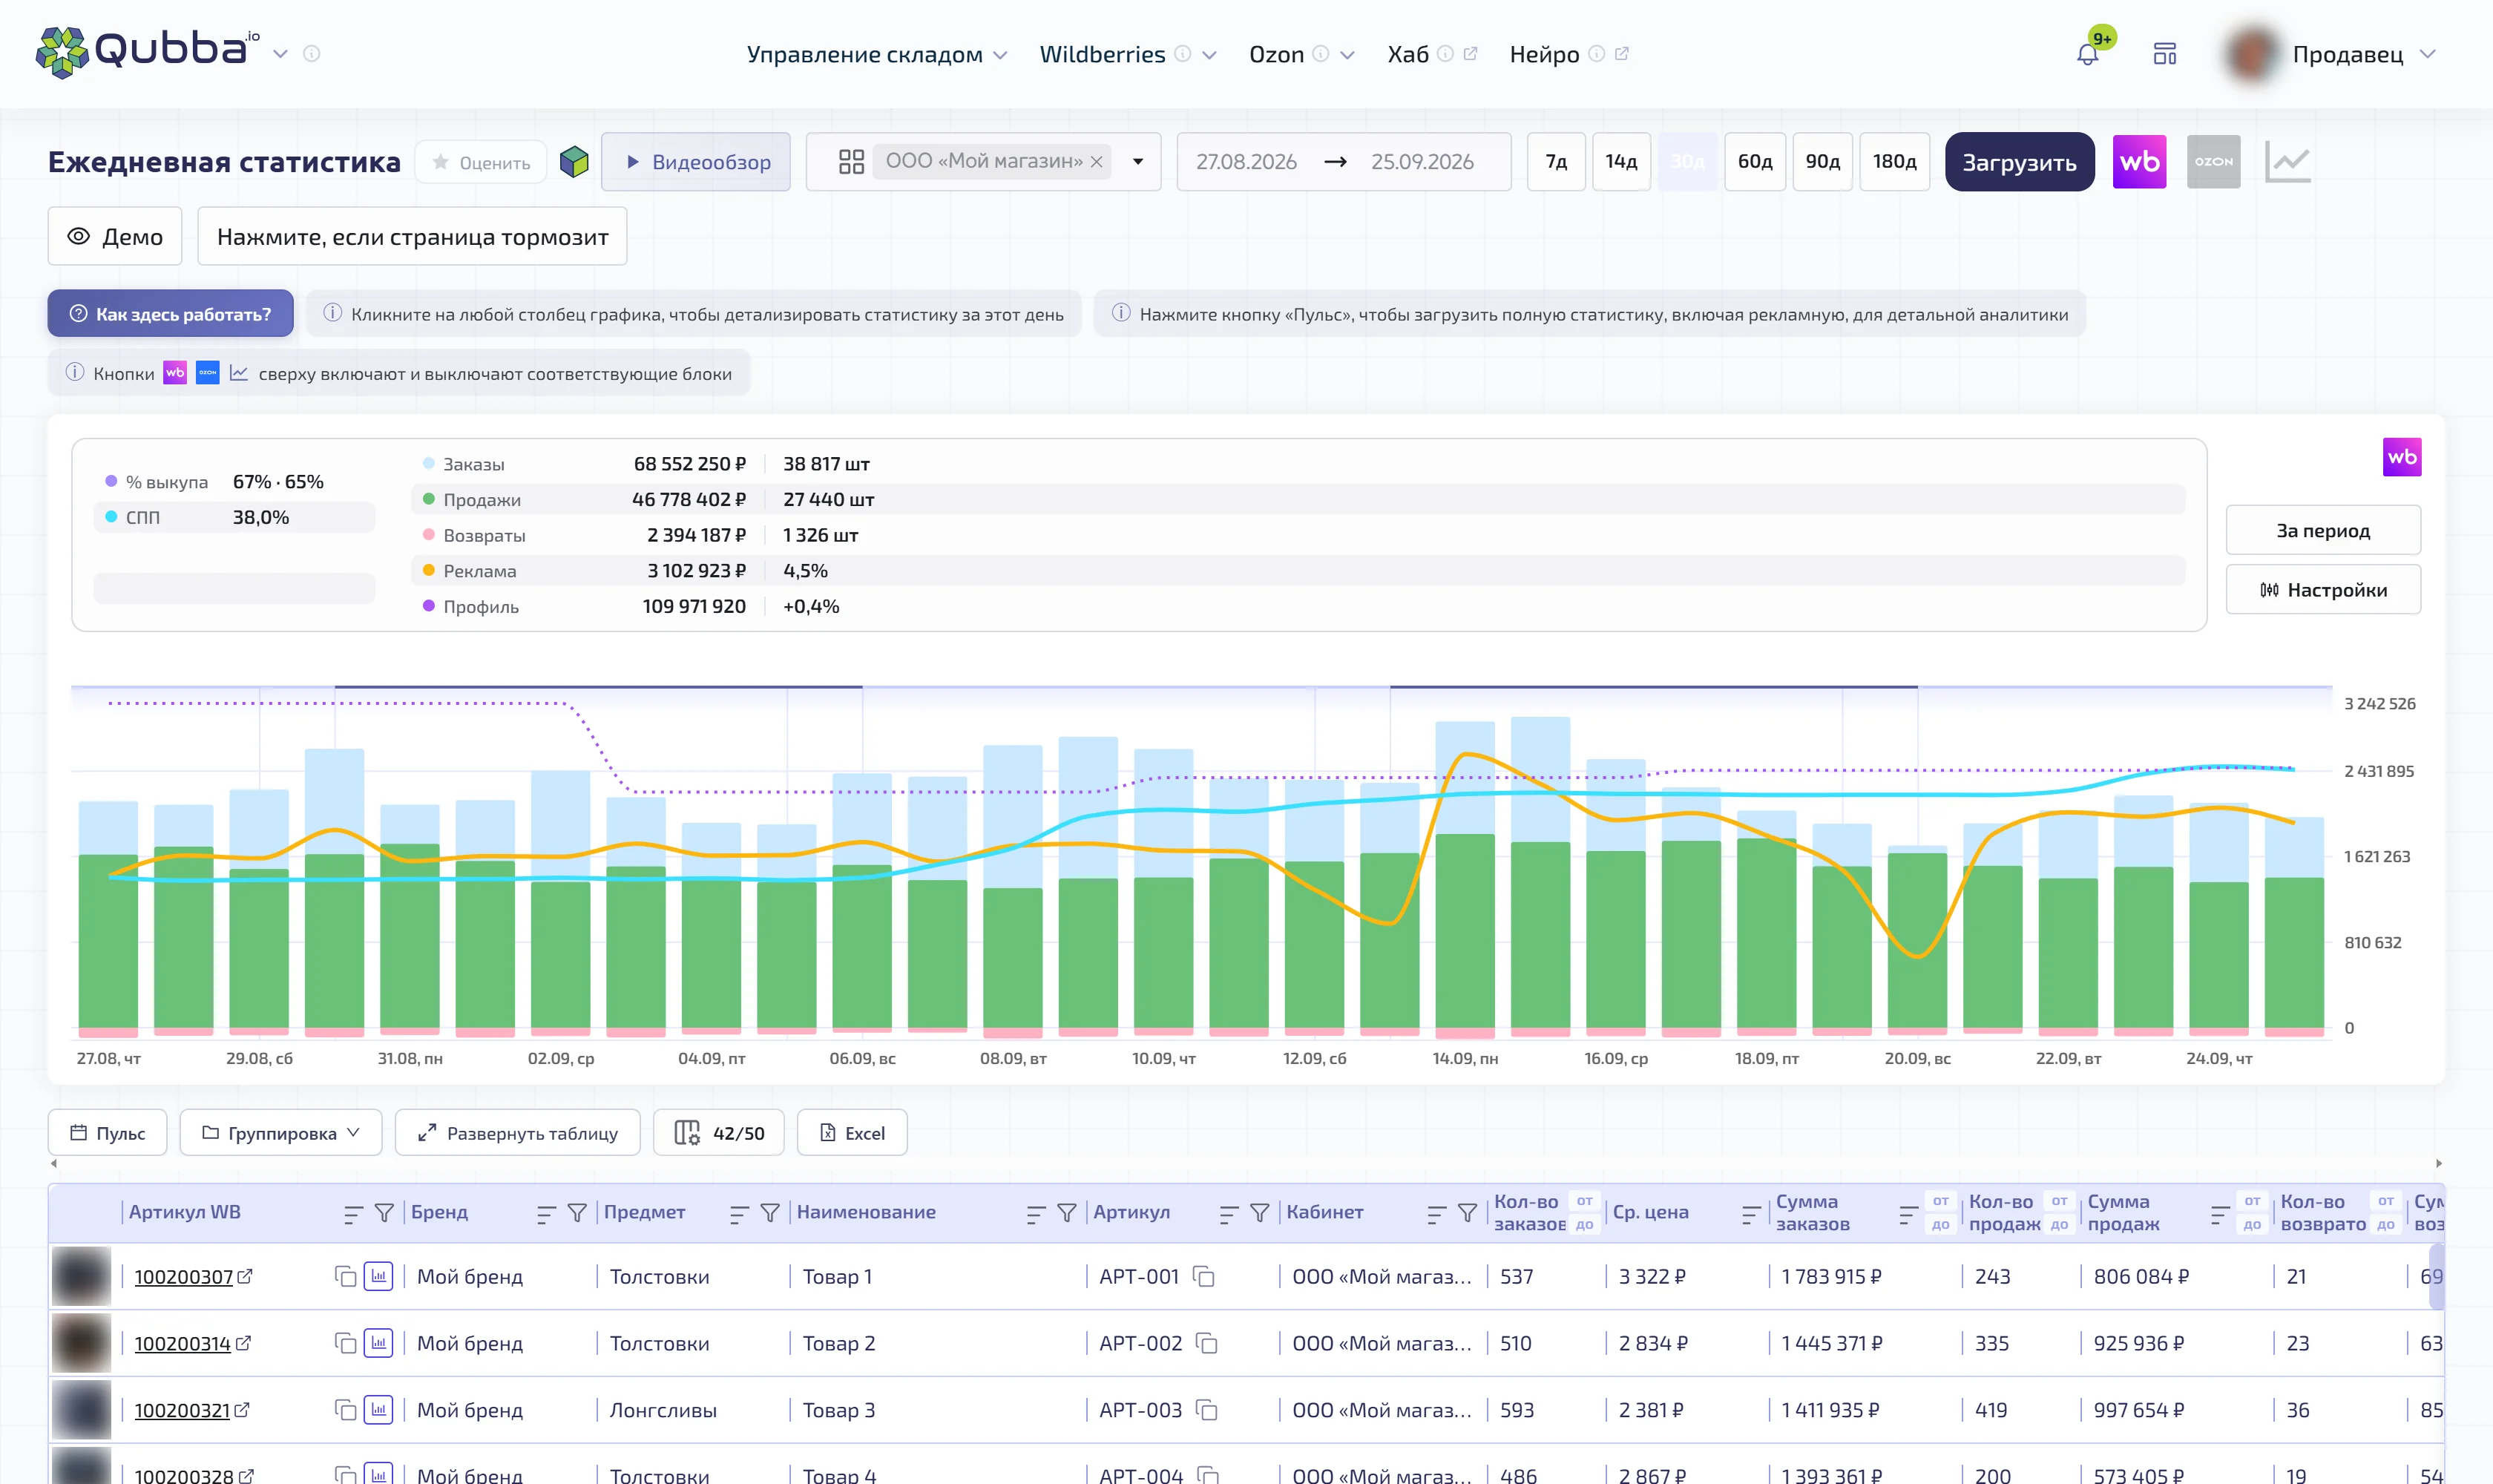Screen dimensions: 2493x1484
Task: Filter the Наименование column
Action: [1067, 1213]
